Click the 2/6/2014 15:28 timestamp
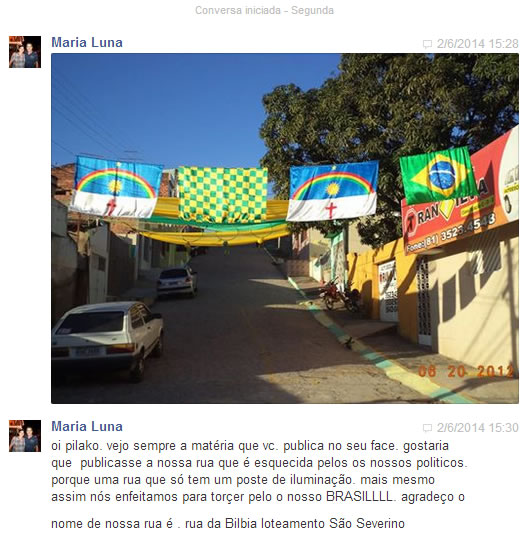The width and height of the screenshot is (523, 554). pyautogui.click(x=477, y=44)
